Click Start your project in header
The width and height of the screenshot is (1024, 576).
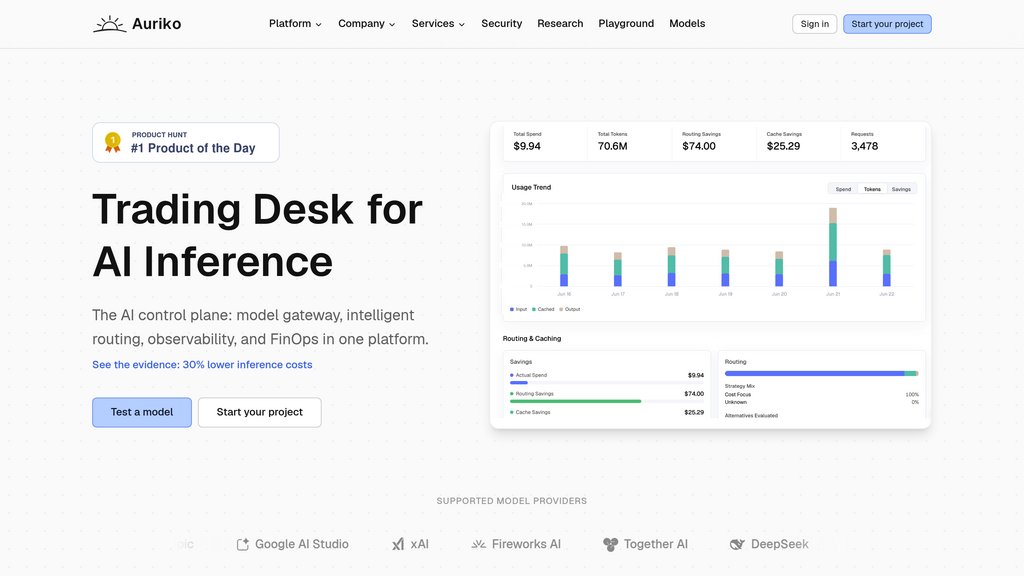(887, 24)
